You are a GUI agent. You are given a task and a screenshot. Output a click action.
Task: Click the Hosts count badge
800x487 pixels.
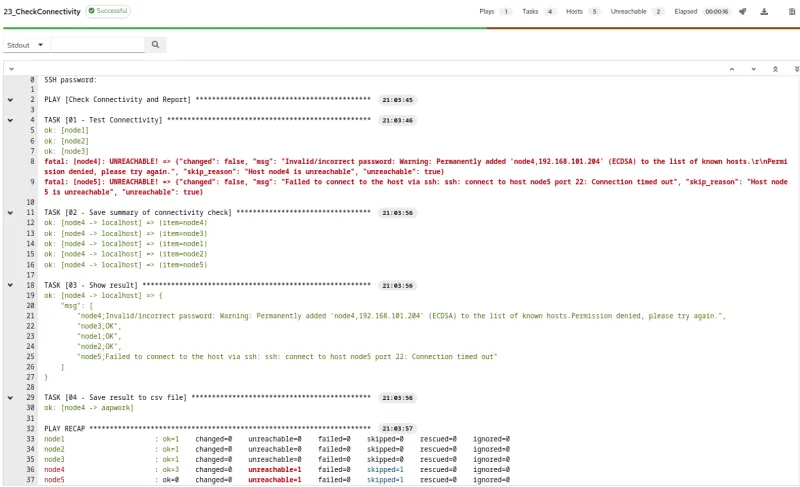[594, 11]
